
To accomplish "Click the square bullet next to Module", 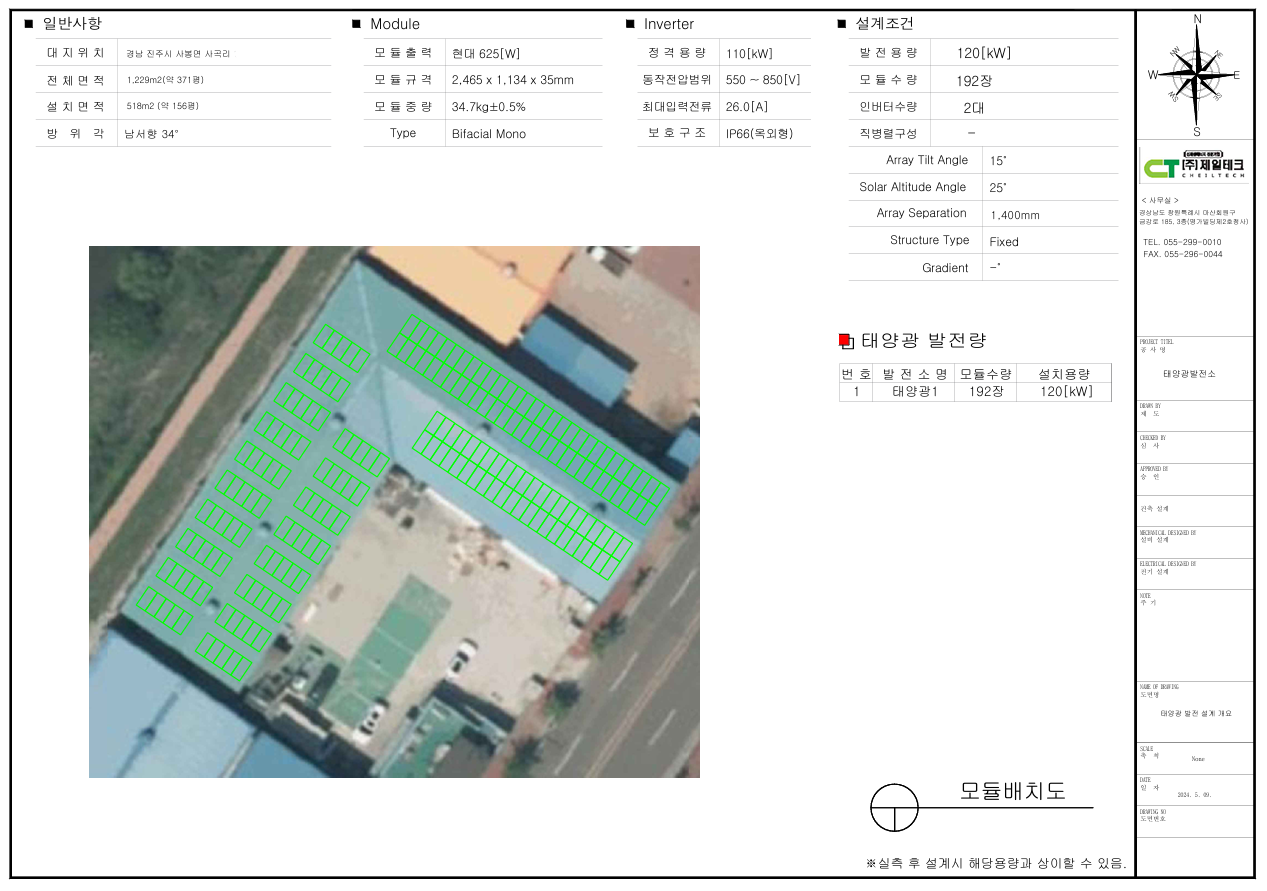I will (356, 23).
